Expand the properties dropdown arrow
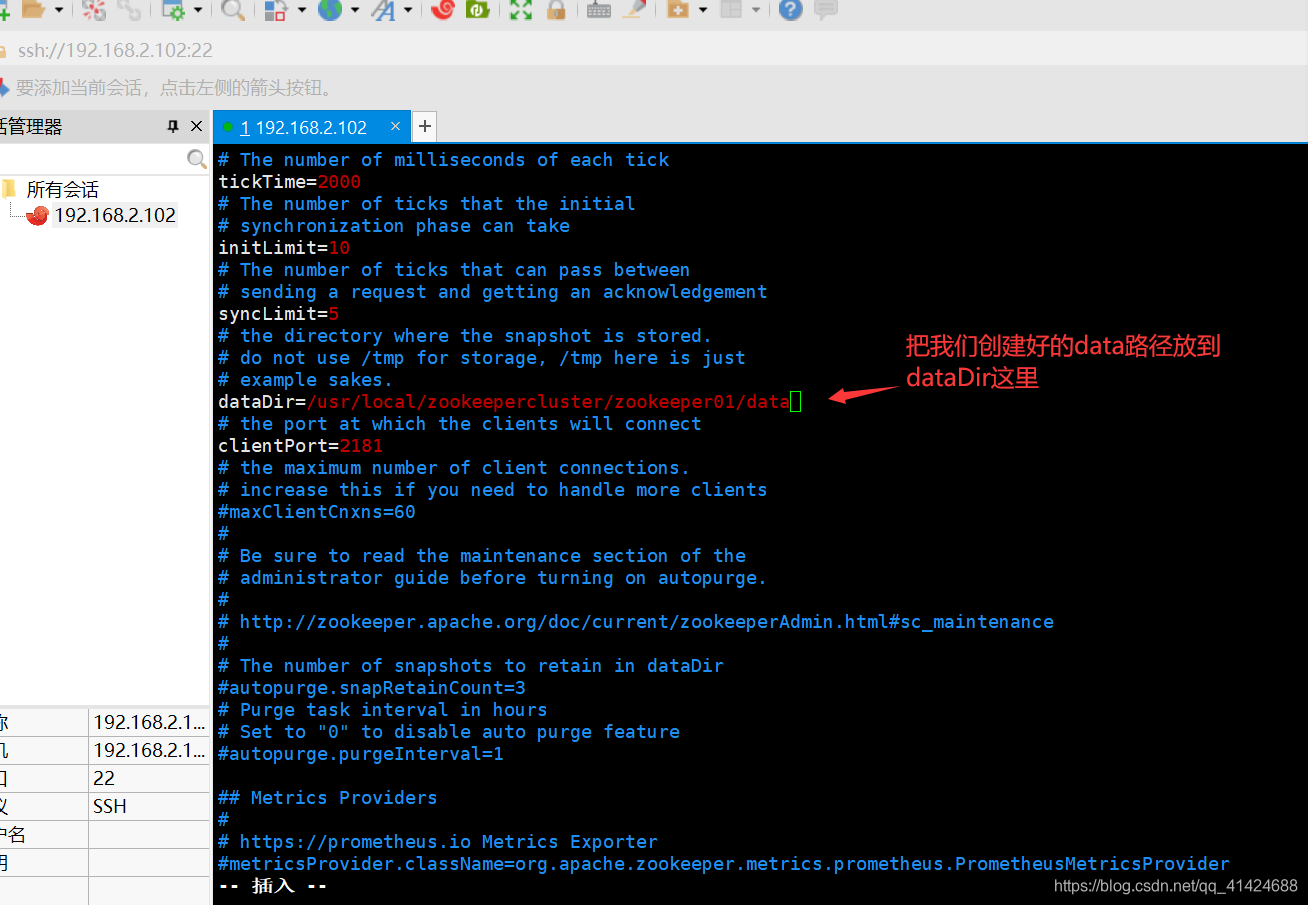The height and width of the screenshot is (905, 1308). (x=198, y=10)
